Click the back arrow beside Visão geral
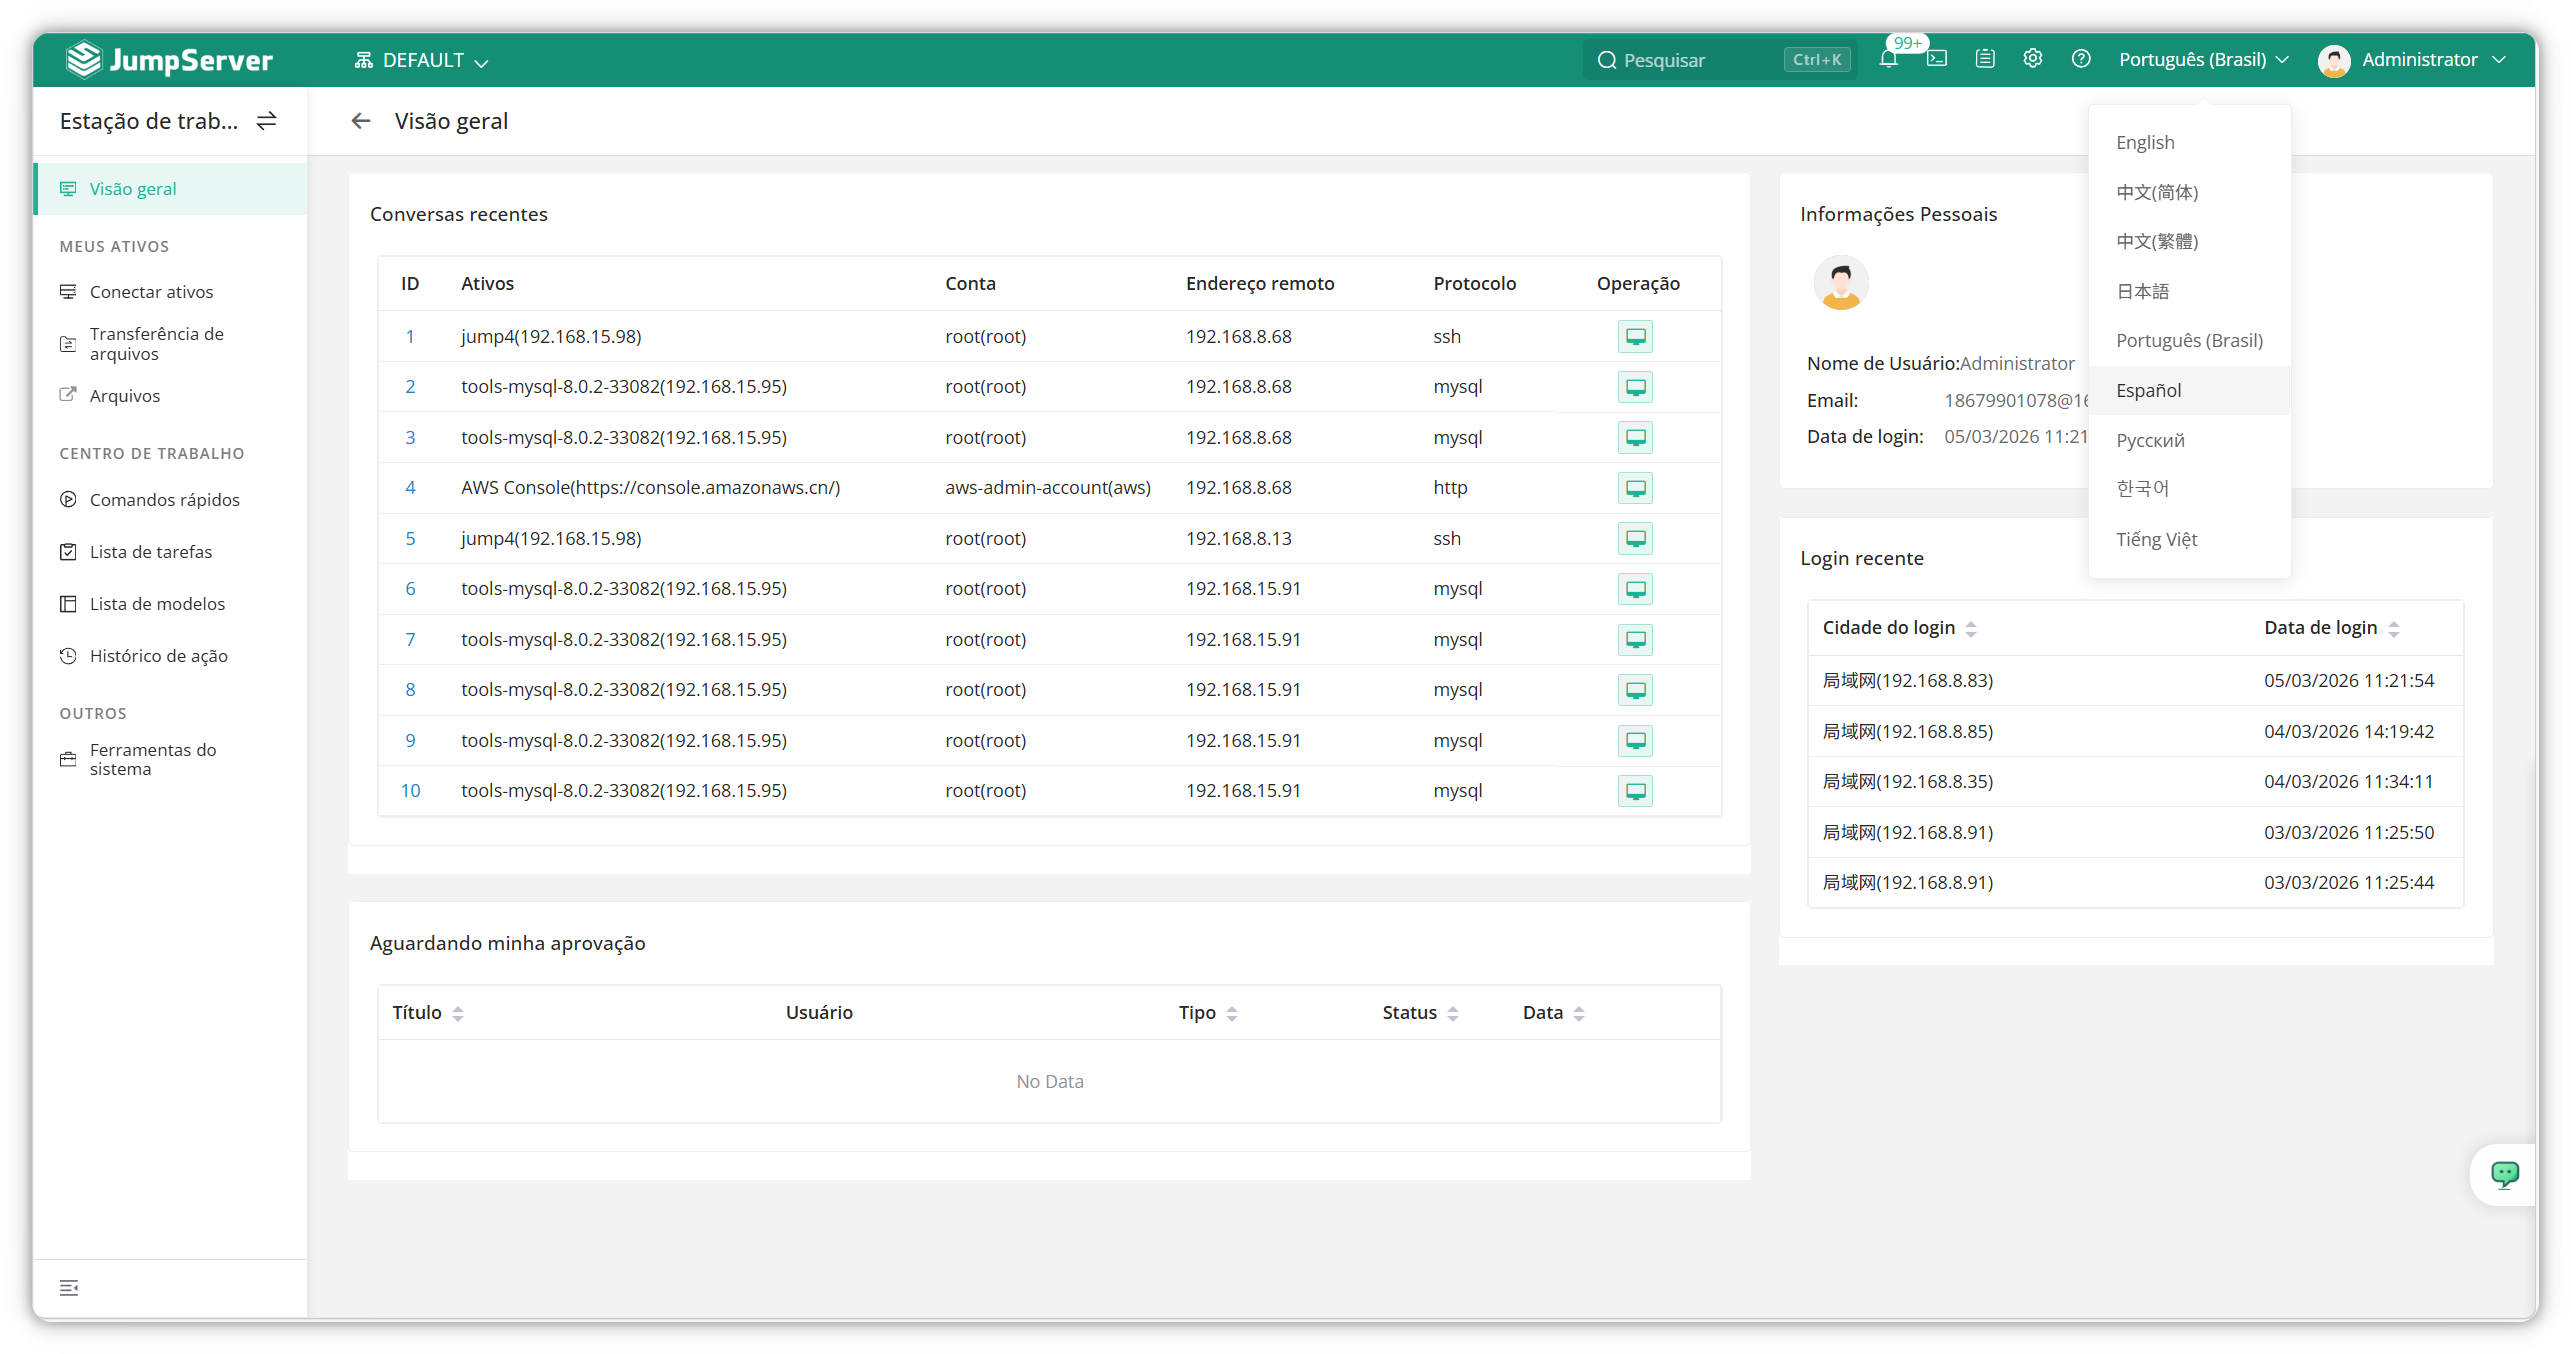The width and height of the screenshot is (2571, 1354). 361,121
